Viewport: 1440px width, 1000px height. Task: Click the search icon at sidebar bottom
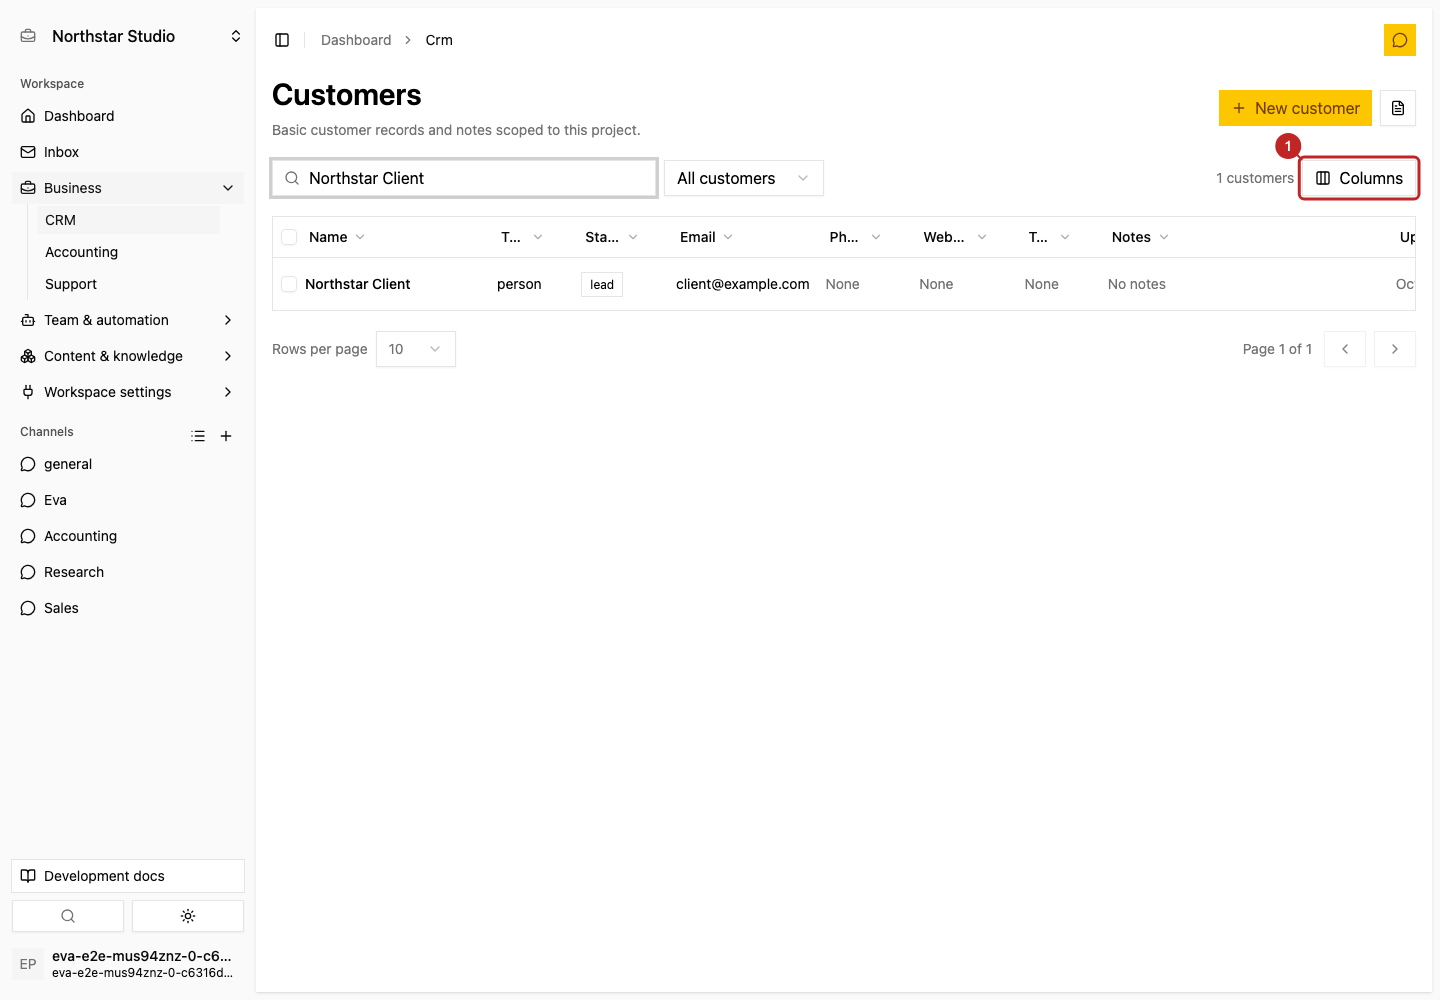click(x=68, y=916)
